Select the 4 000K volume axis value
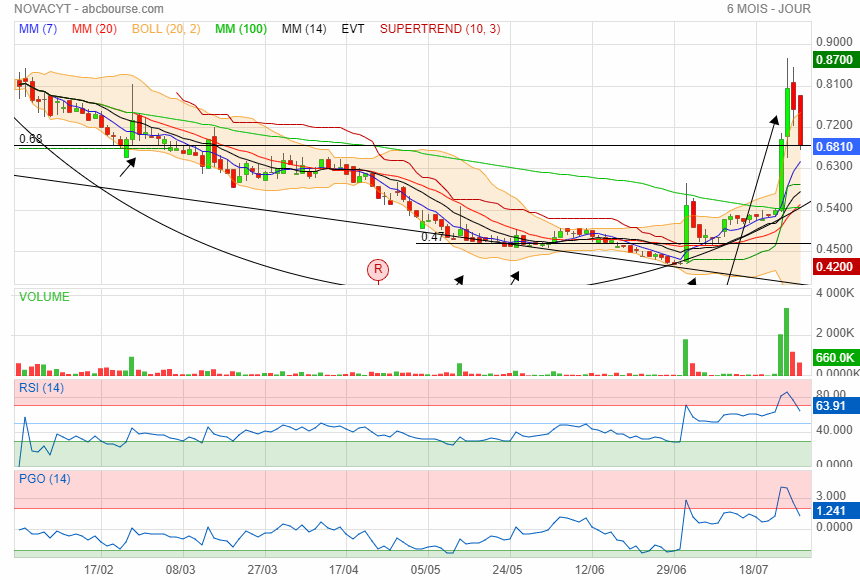 [835, 293]
